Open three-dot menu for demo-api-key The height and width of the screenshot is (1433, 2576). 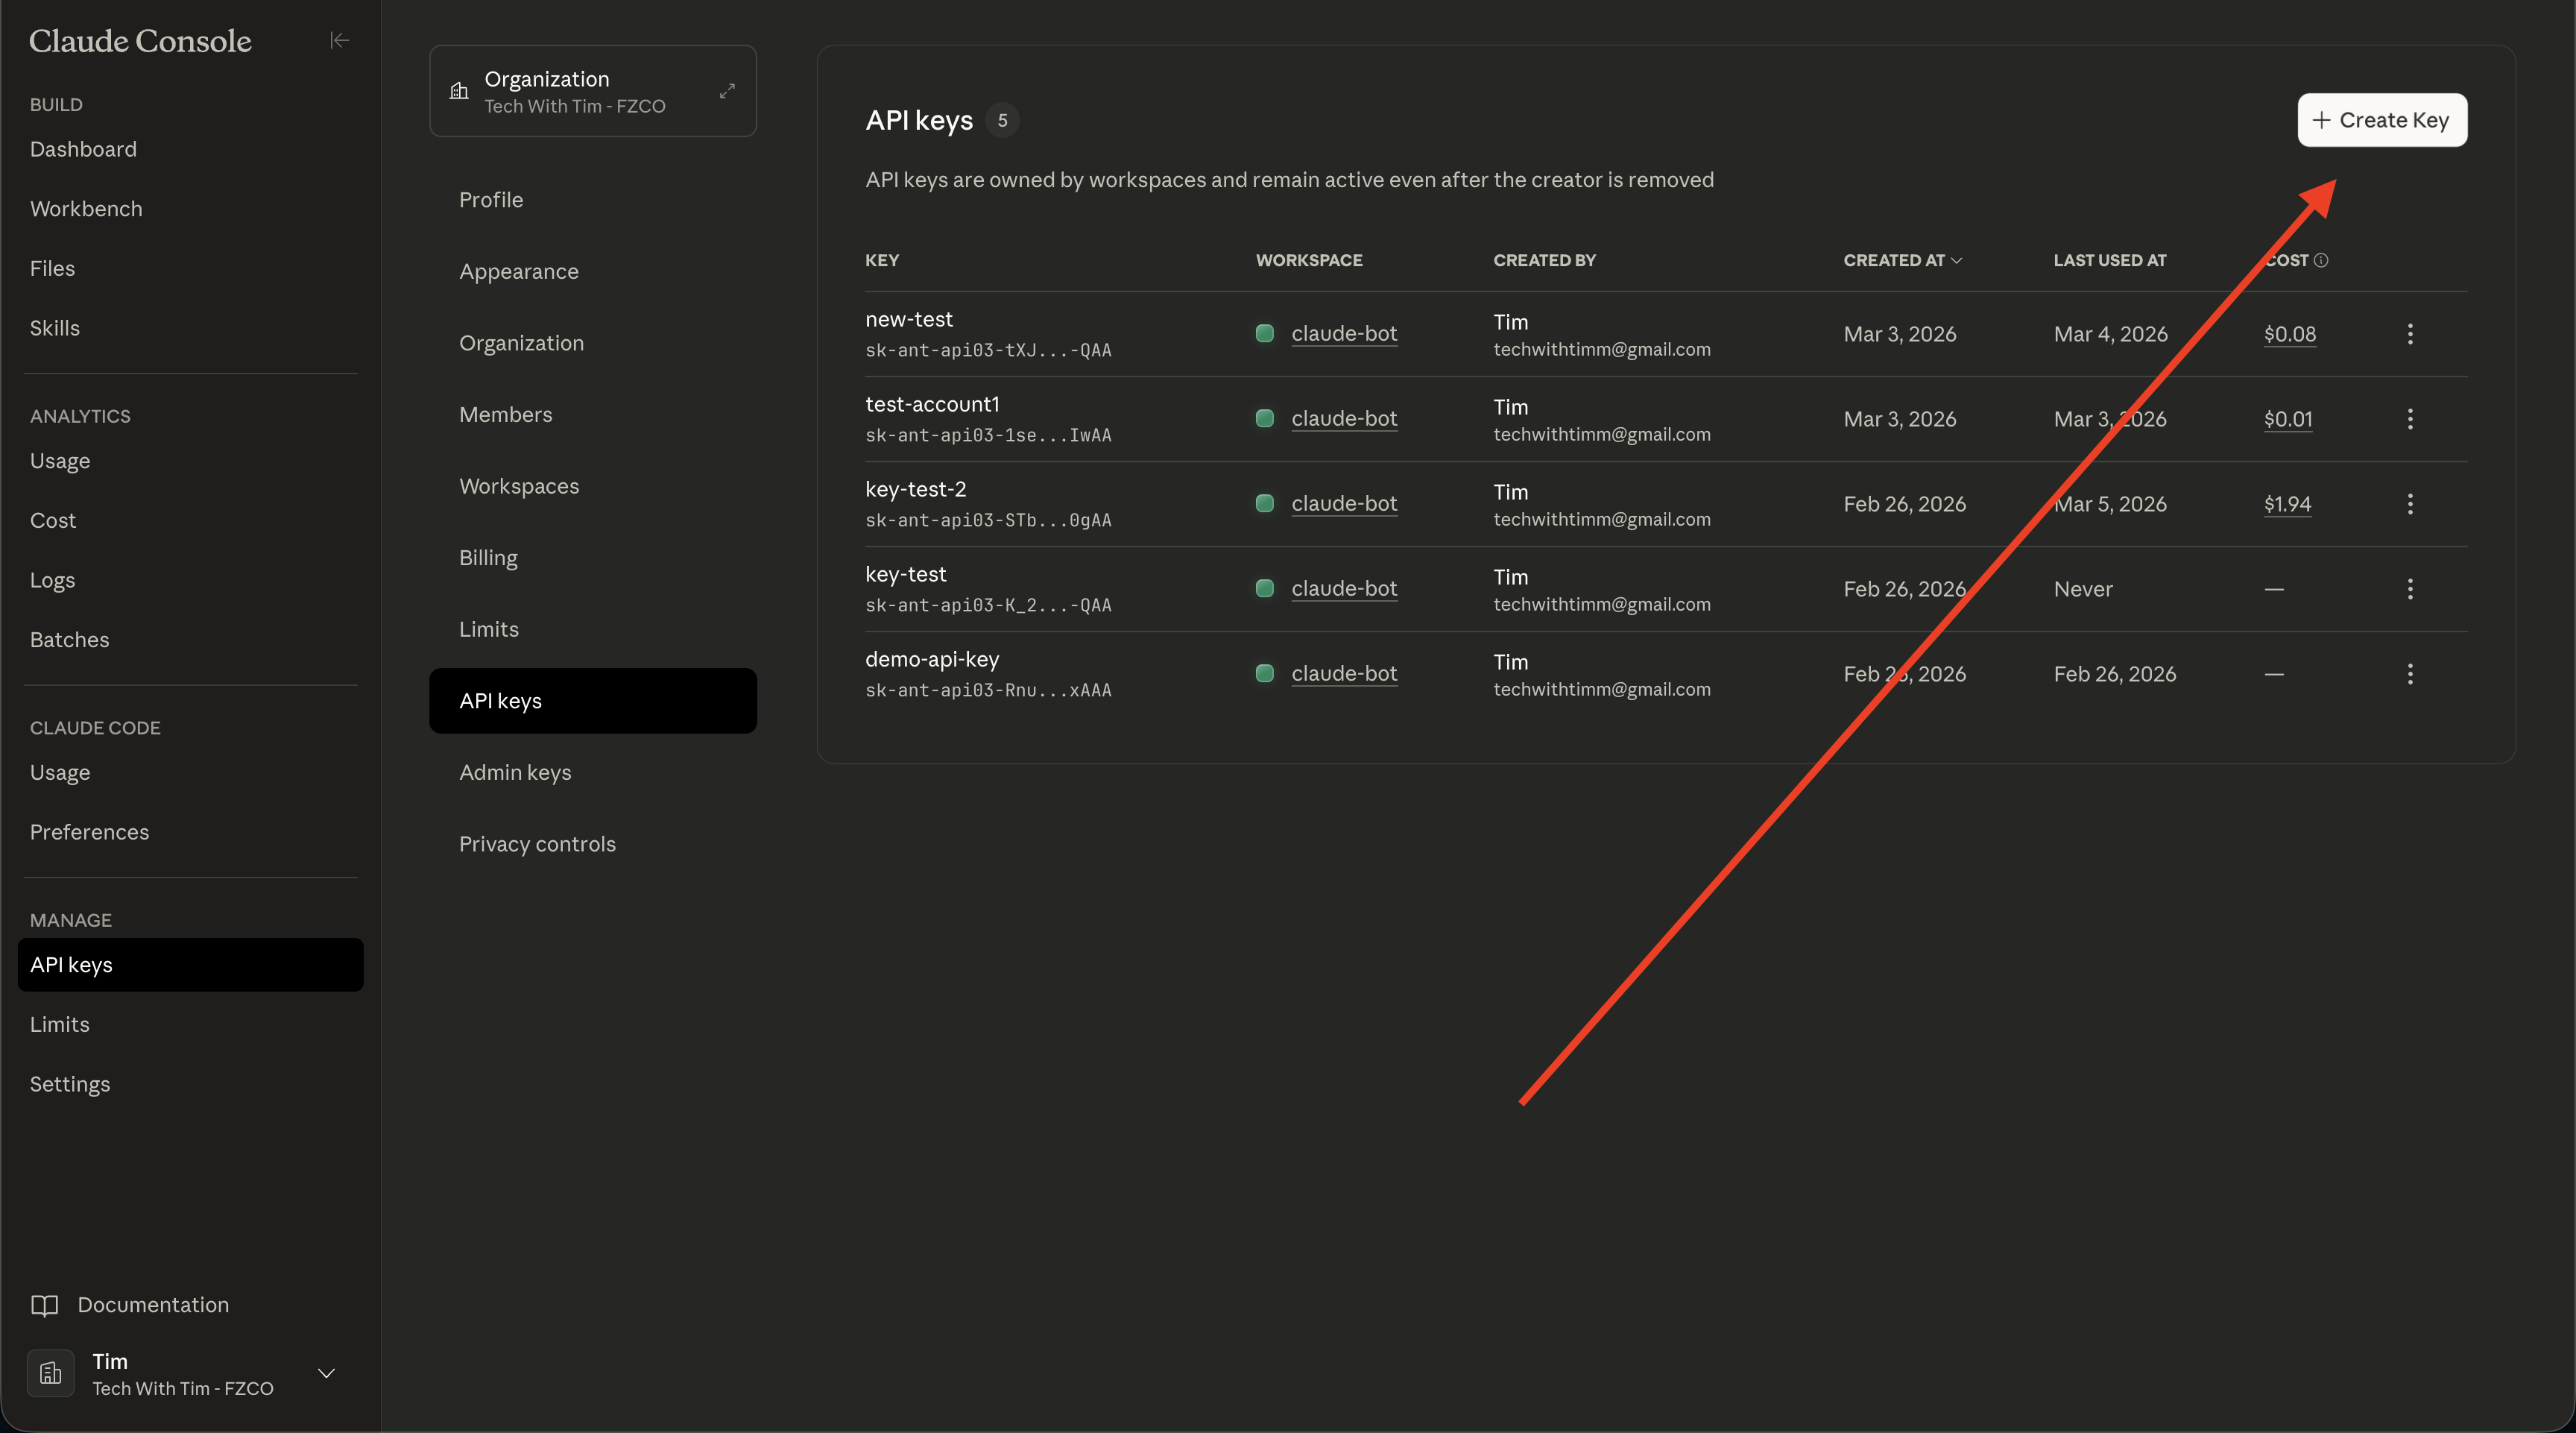coord(2410,674)
